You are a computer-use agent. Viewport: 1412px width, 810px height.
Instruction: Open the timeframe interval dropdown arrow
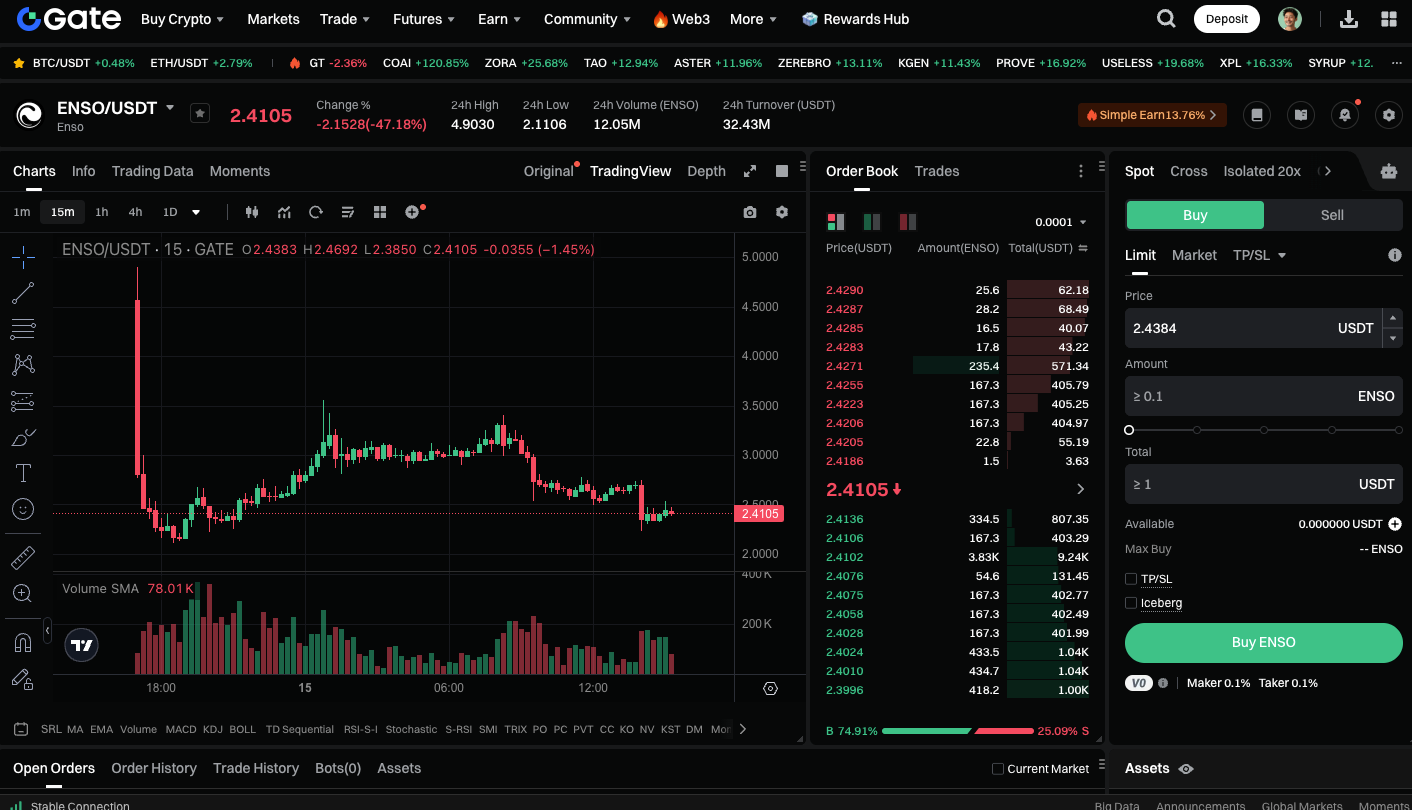click(x=196, y=212)
